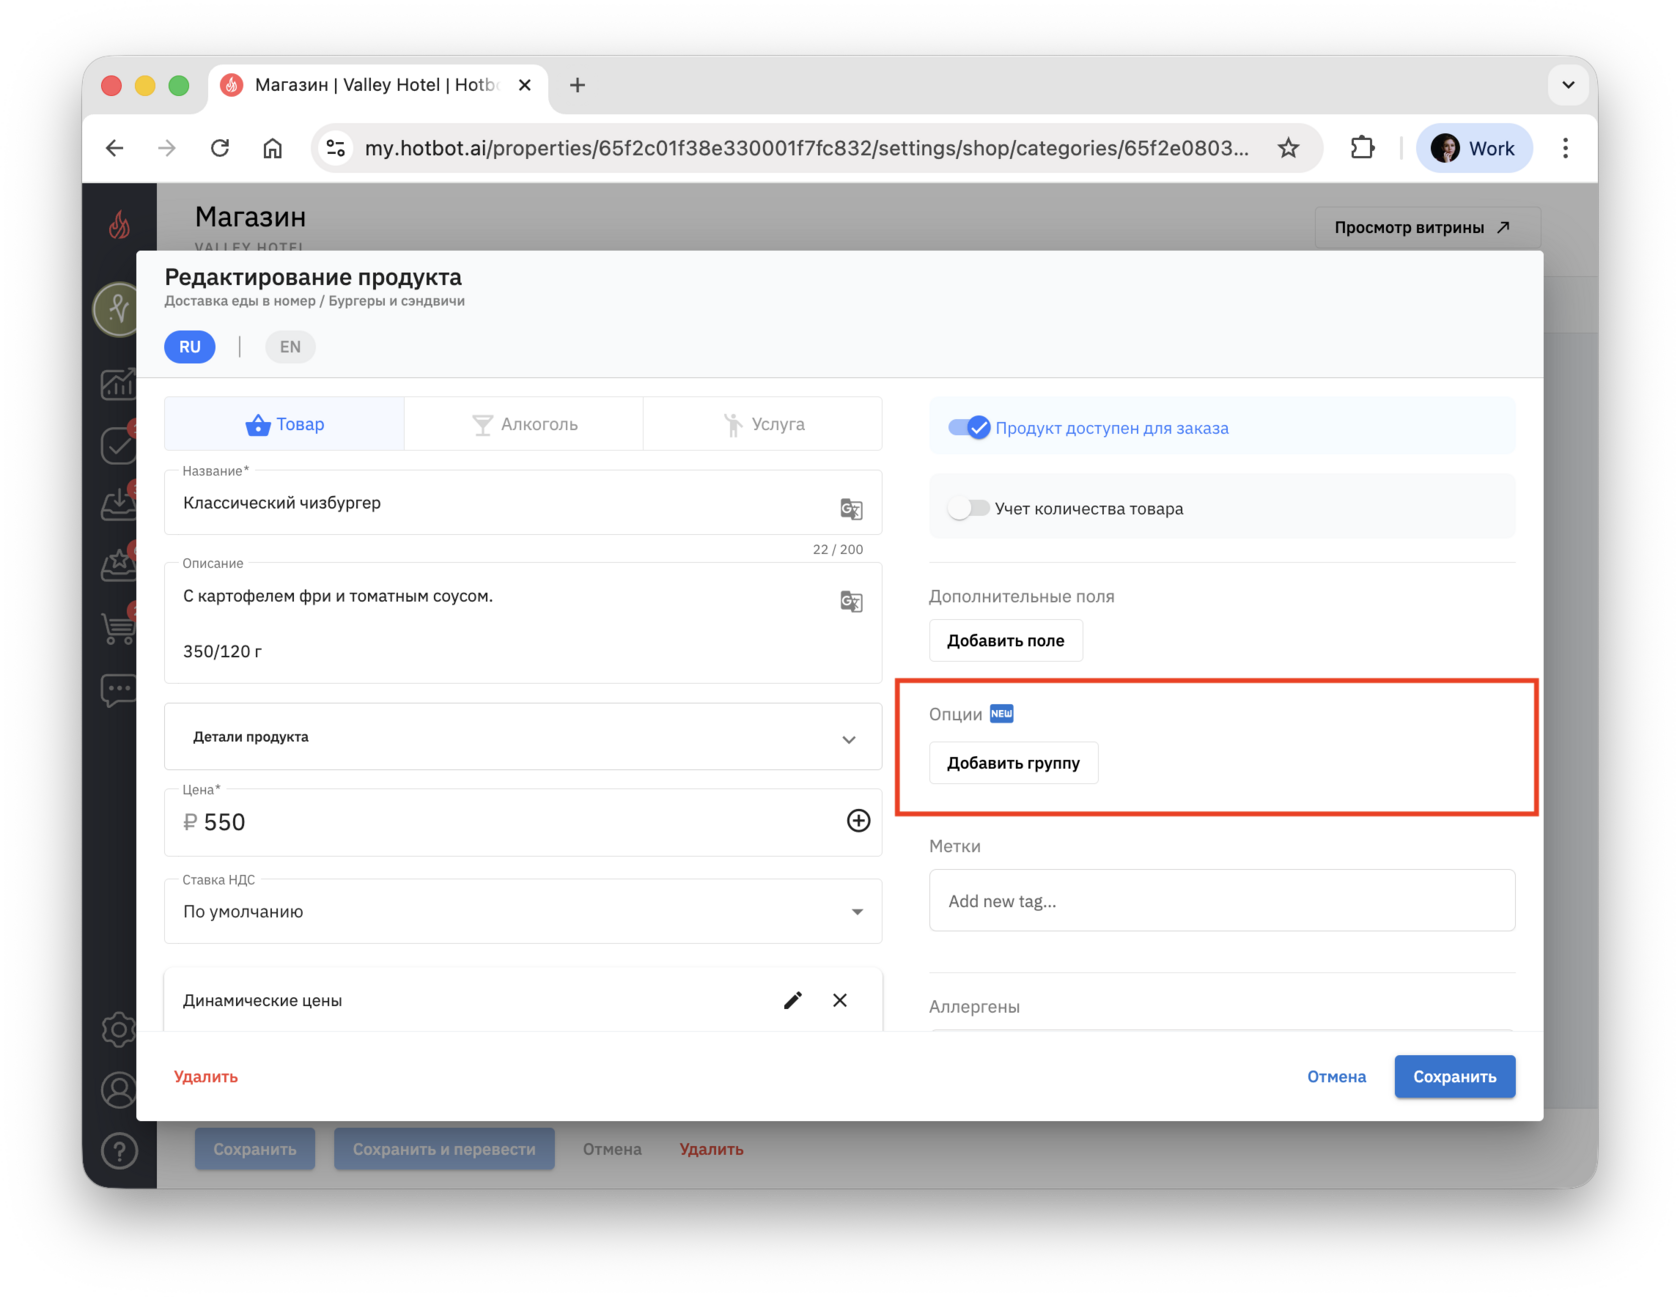This screenshot has width=1680, height=1297.
Task: Click the Название input with Классический чизбургер
Action: pos(523,503)
